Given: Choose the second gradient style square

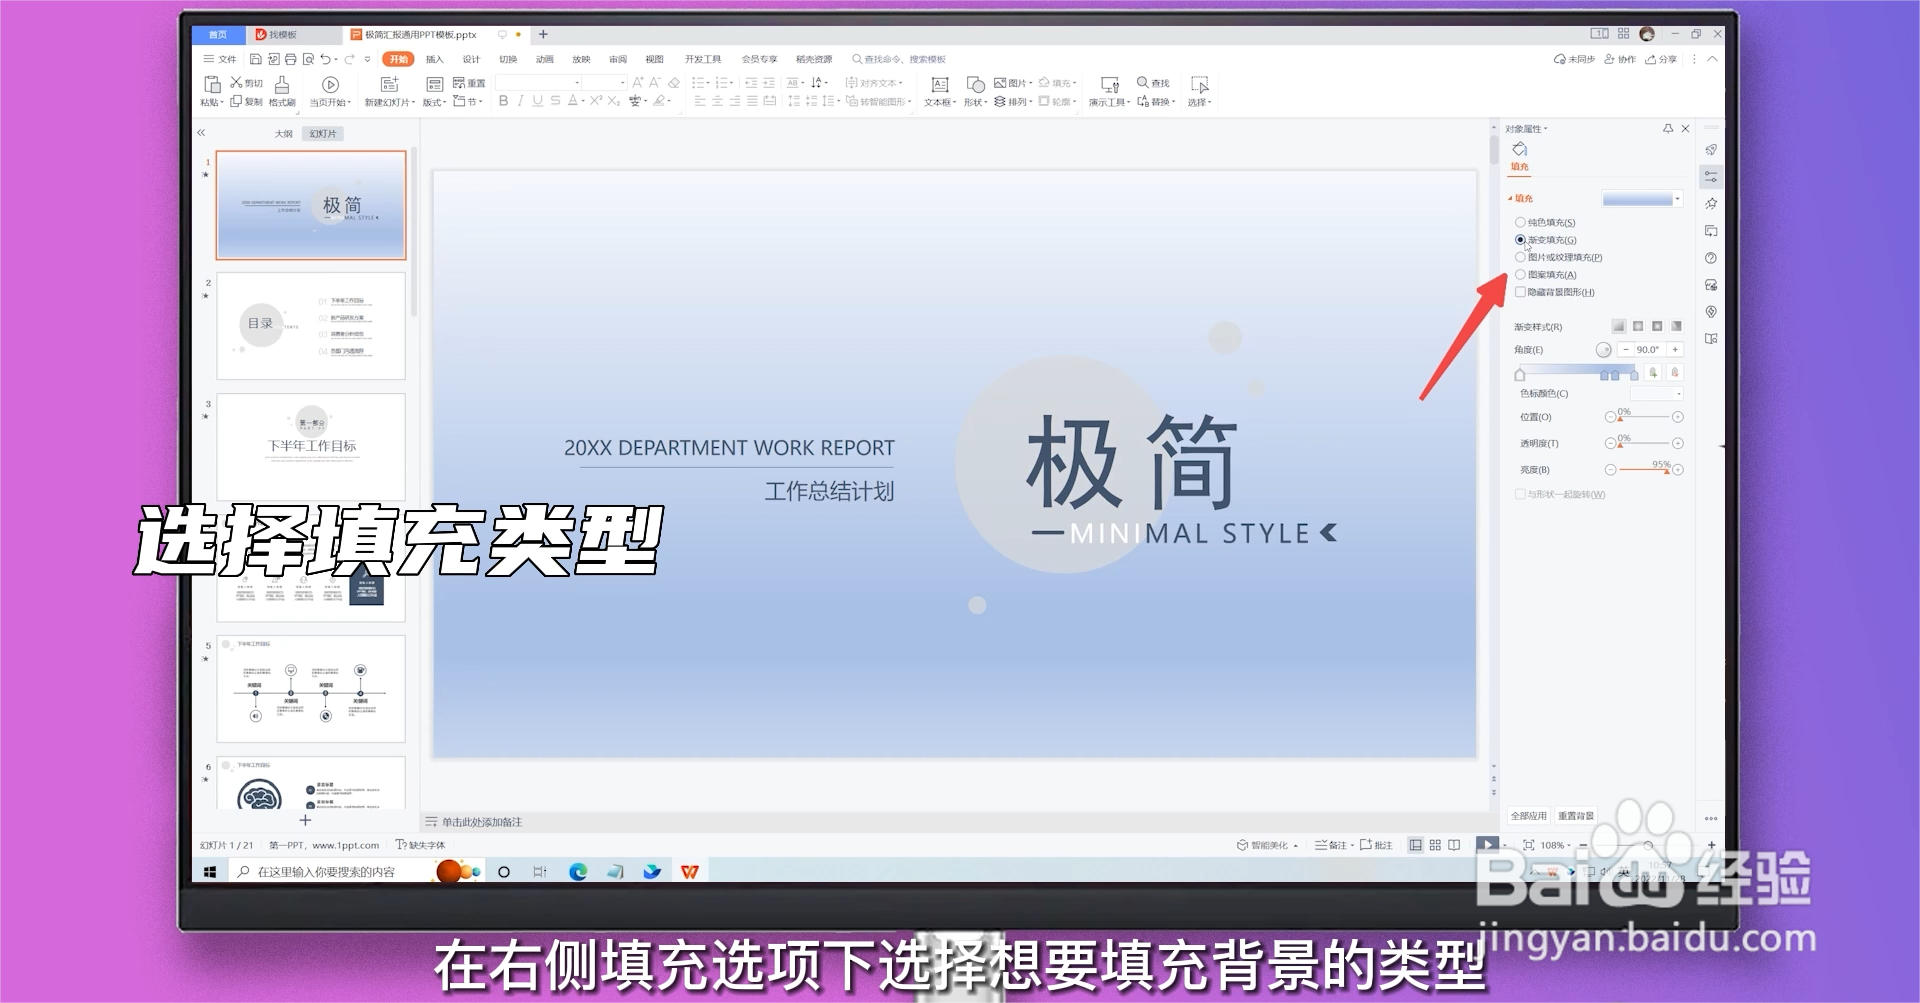Looking at the screenshot, I should click(1638, 326).
